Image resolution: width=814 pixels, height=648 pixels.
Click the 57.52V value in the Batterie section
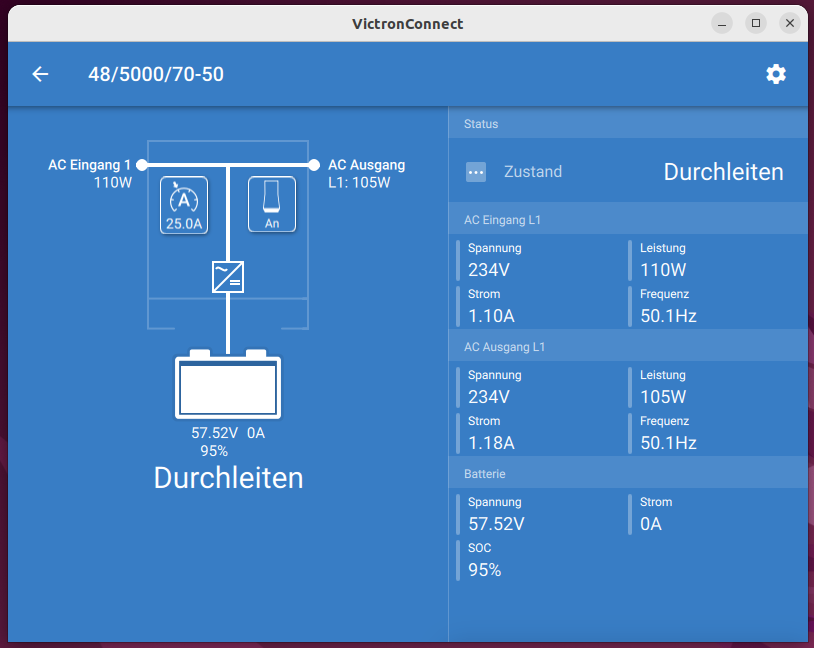(496, 524)
